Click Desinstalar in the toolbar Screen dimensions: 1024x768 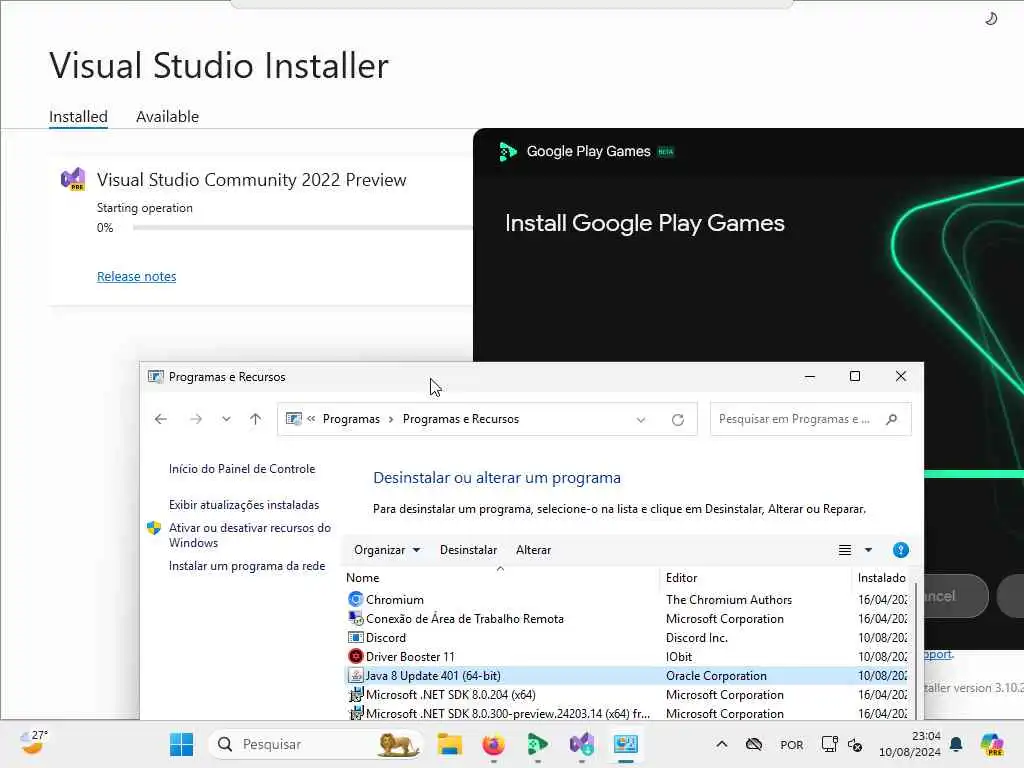click(x=468, y=550)
